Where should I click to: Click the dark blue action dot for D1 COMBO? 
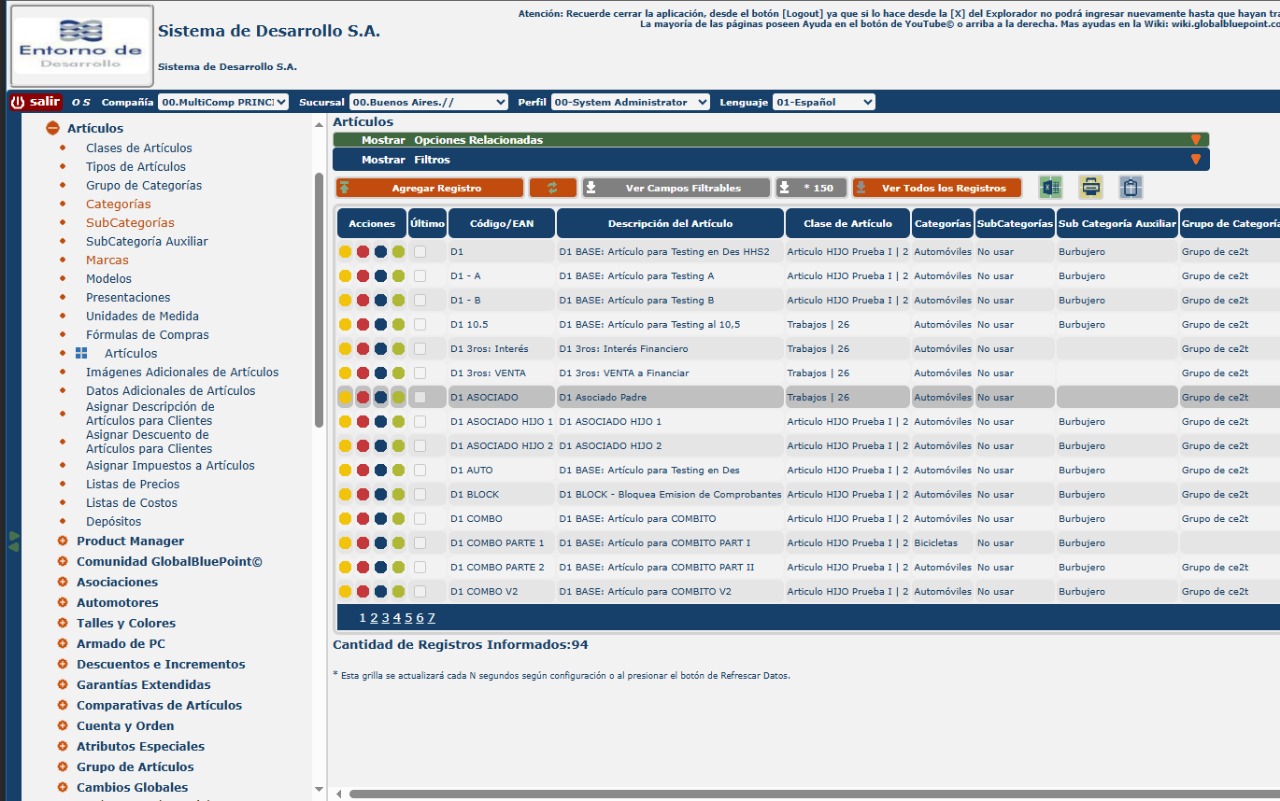(381, 519)
